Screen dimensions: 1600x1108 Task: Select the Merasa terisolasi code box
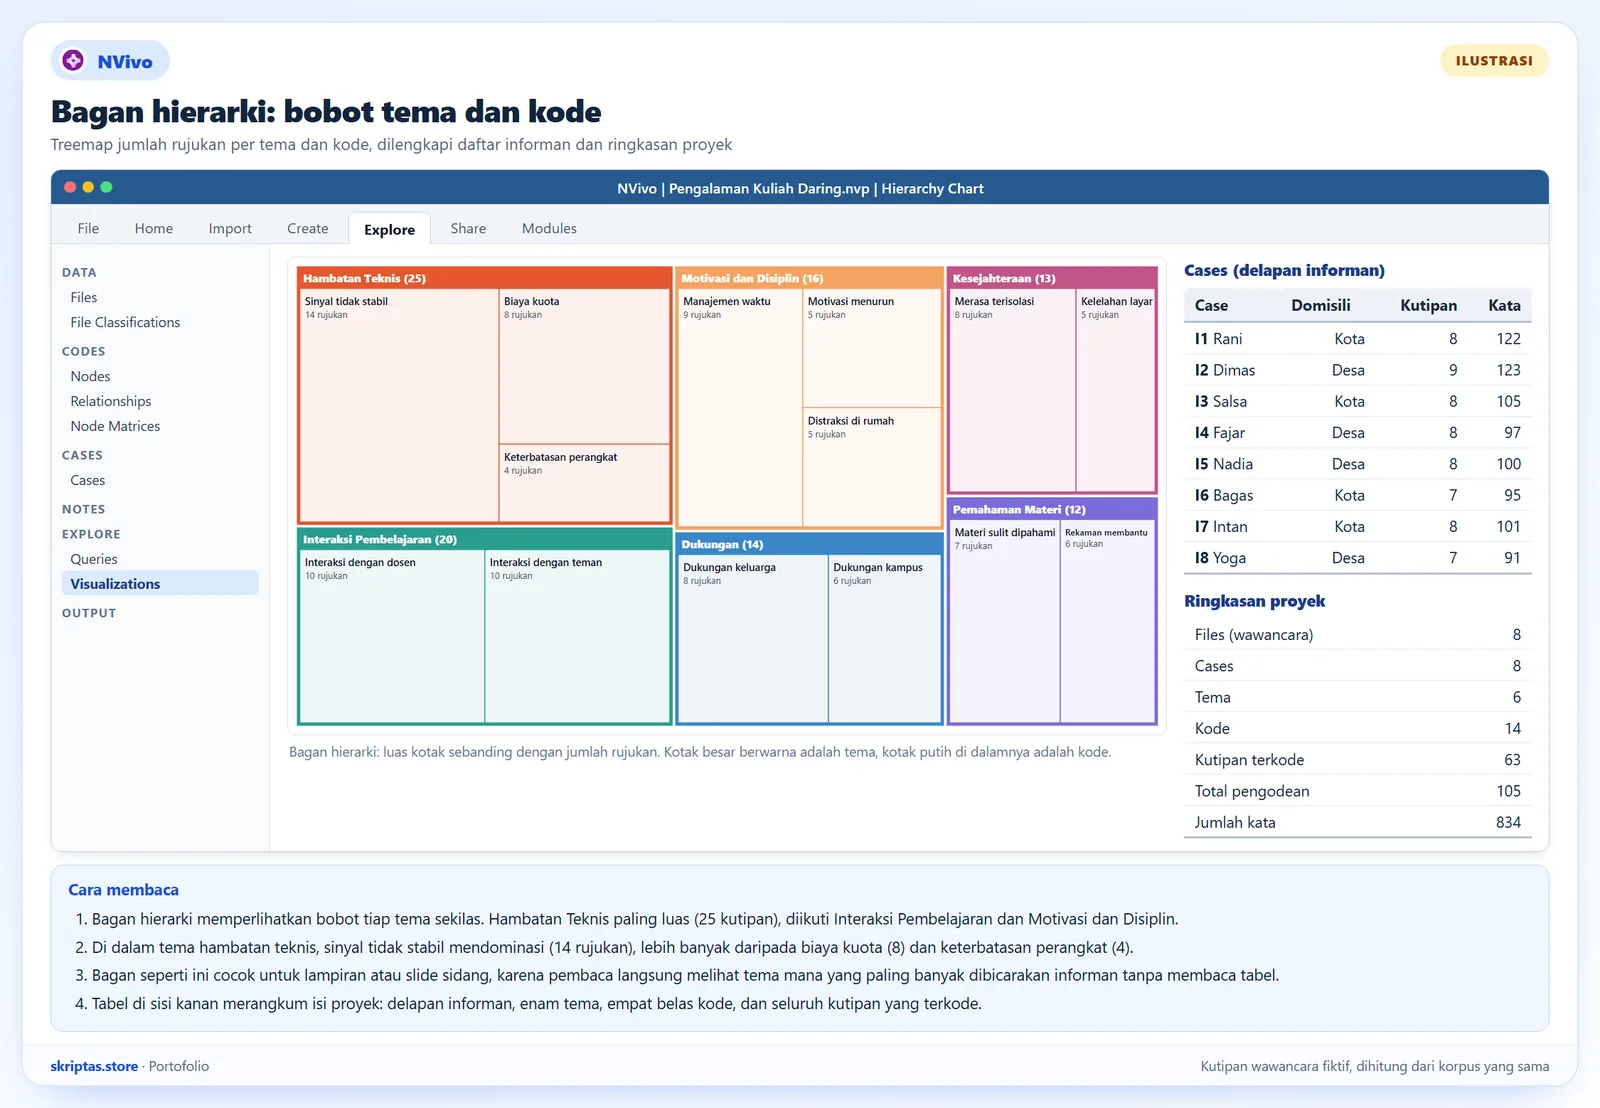(x=1012, y=390)
